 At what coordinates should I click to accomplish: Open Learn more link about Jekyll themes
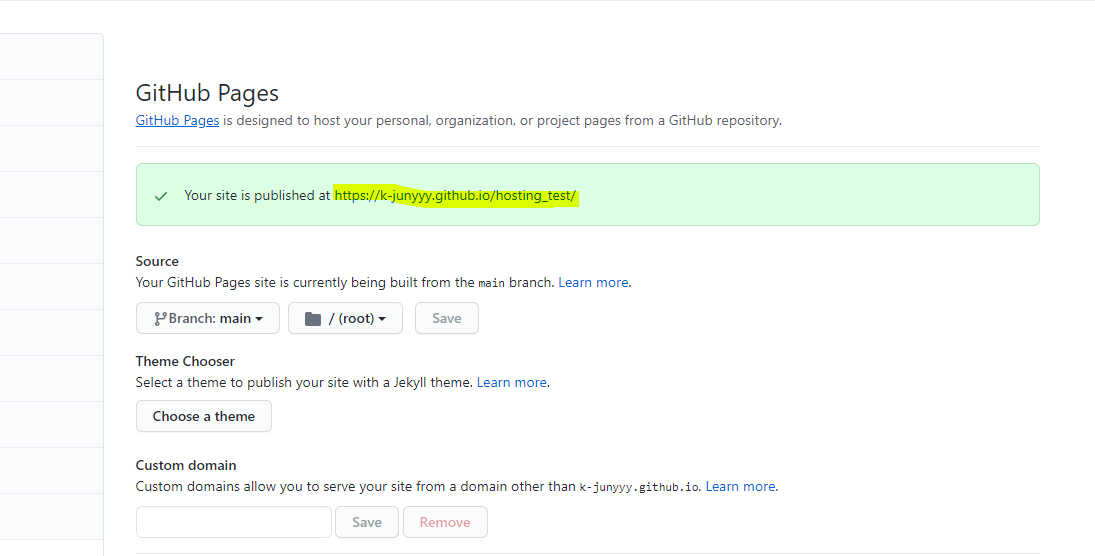[512, 382]
